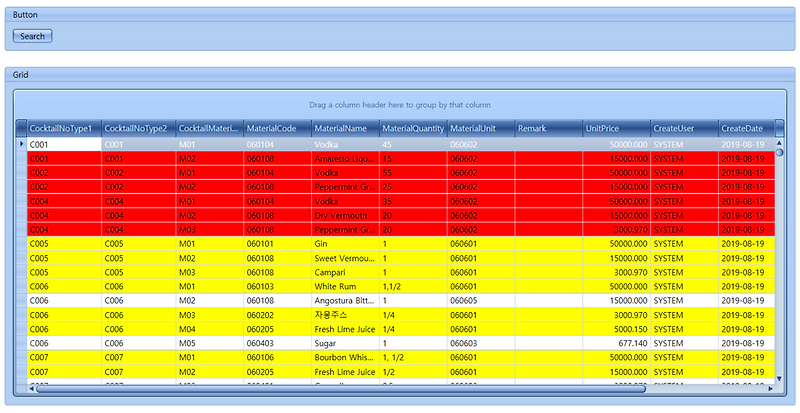
Task: Click the quantity 25 cell
Action: 413,187
